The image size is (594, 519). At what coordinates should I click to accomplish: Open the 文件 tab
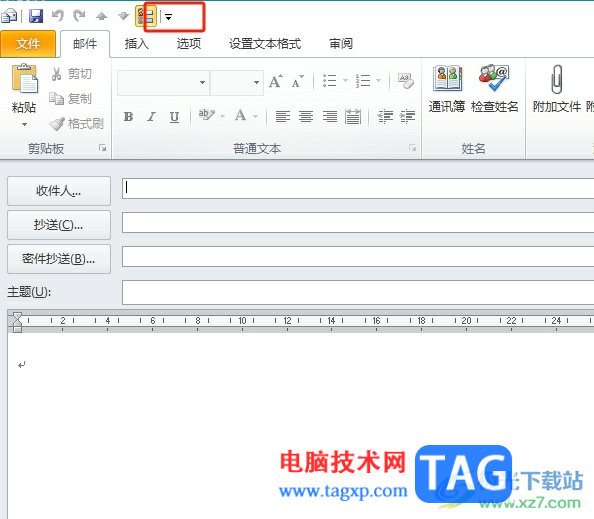tap(28, 44)
